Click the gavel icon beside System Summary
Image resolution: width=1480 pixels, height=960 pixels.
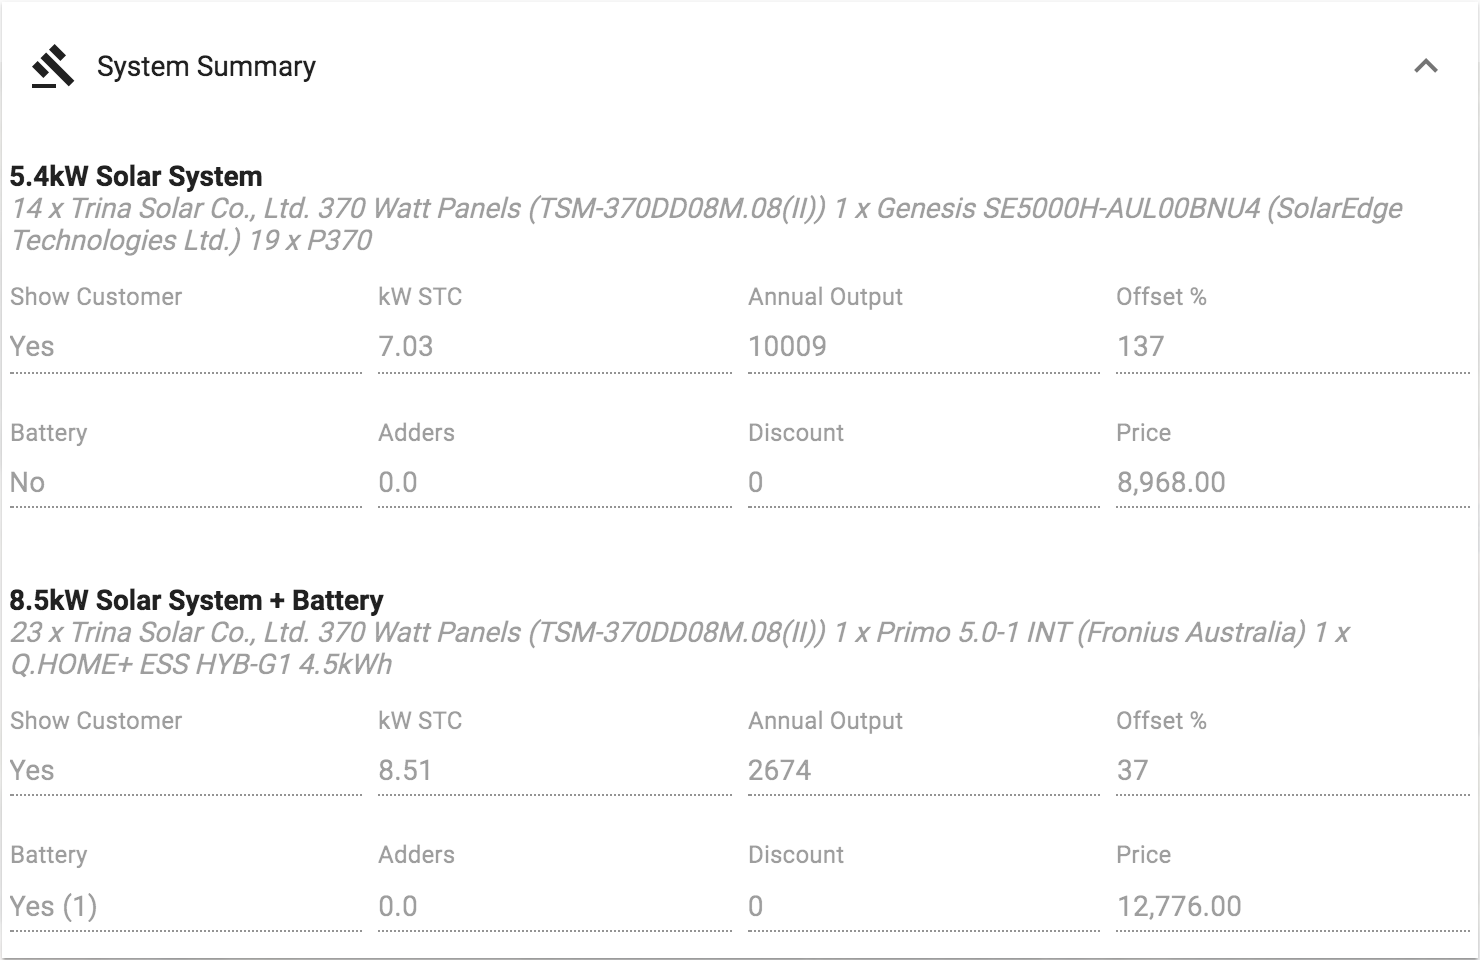pyautogui.click(x=53, y=67)
